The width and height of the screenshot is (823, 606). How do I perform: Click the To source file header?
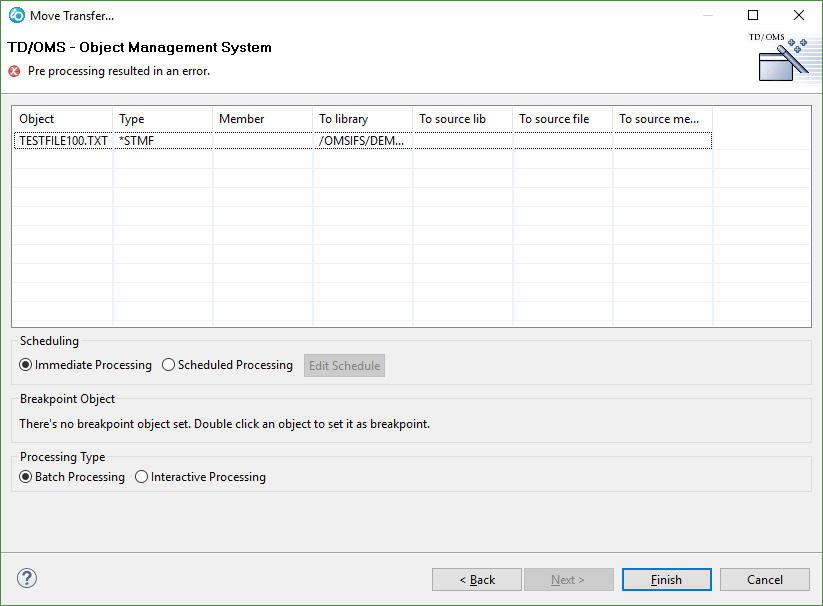click(562, 119)
